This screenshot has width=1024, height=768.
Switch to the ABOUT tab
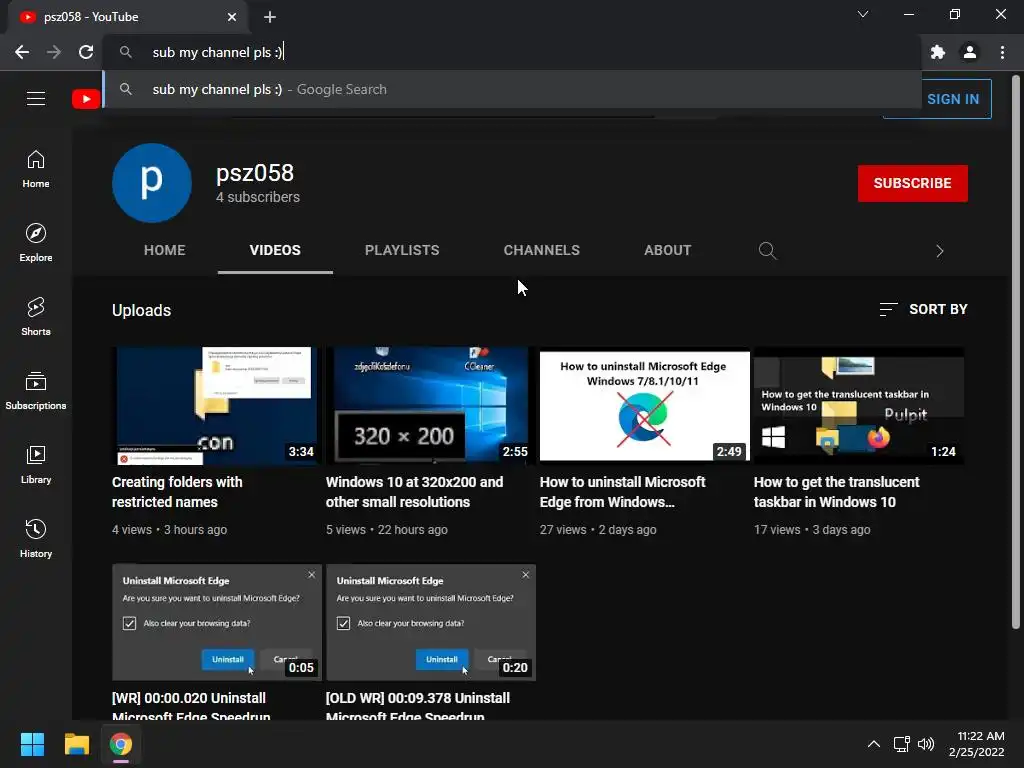667,250
